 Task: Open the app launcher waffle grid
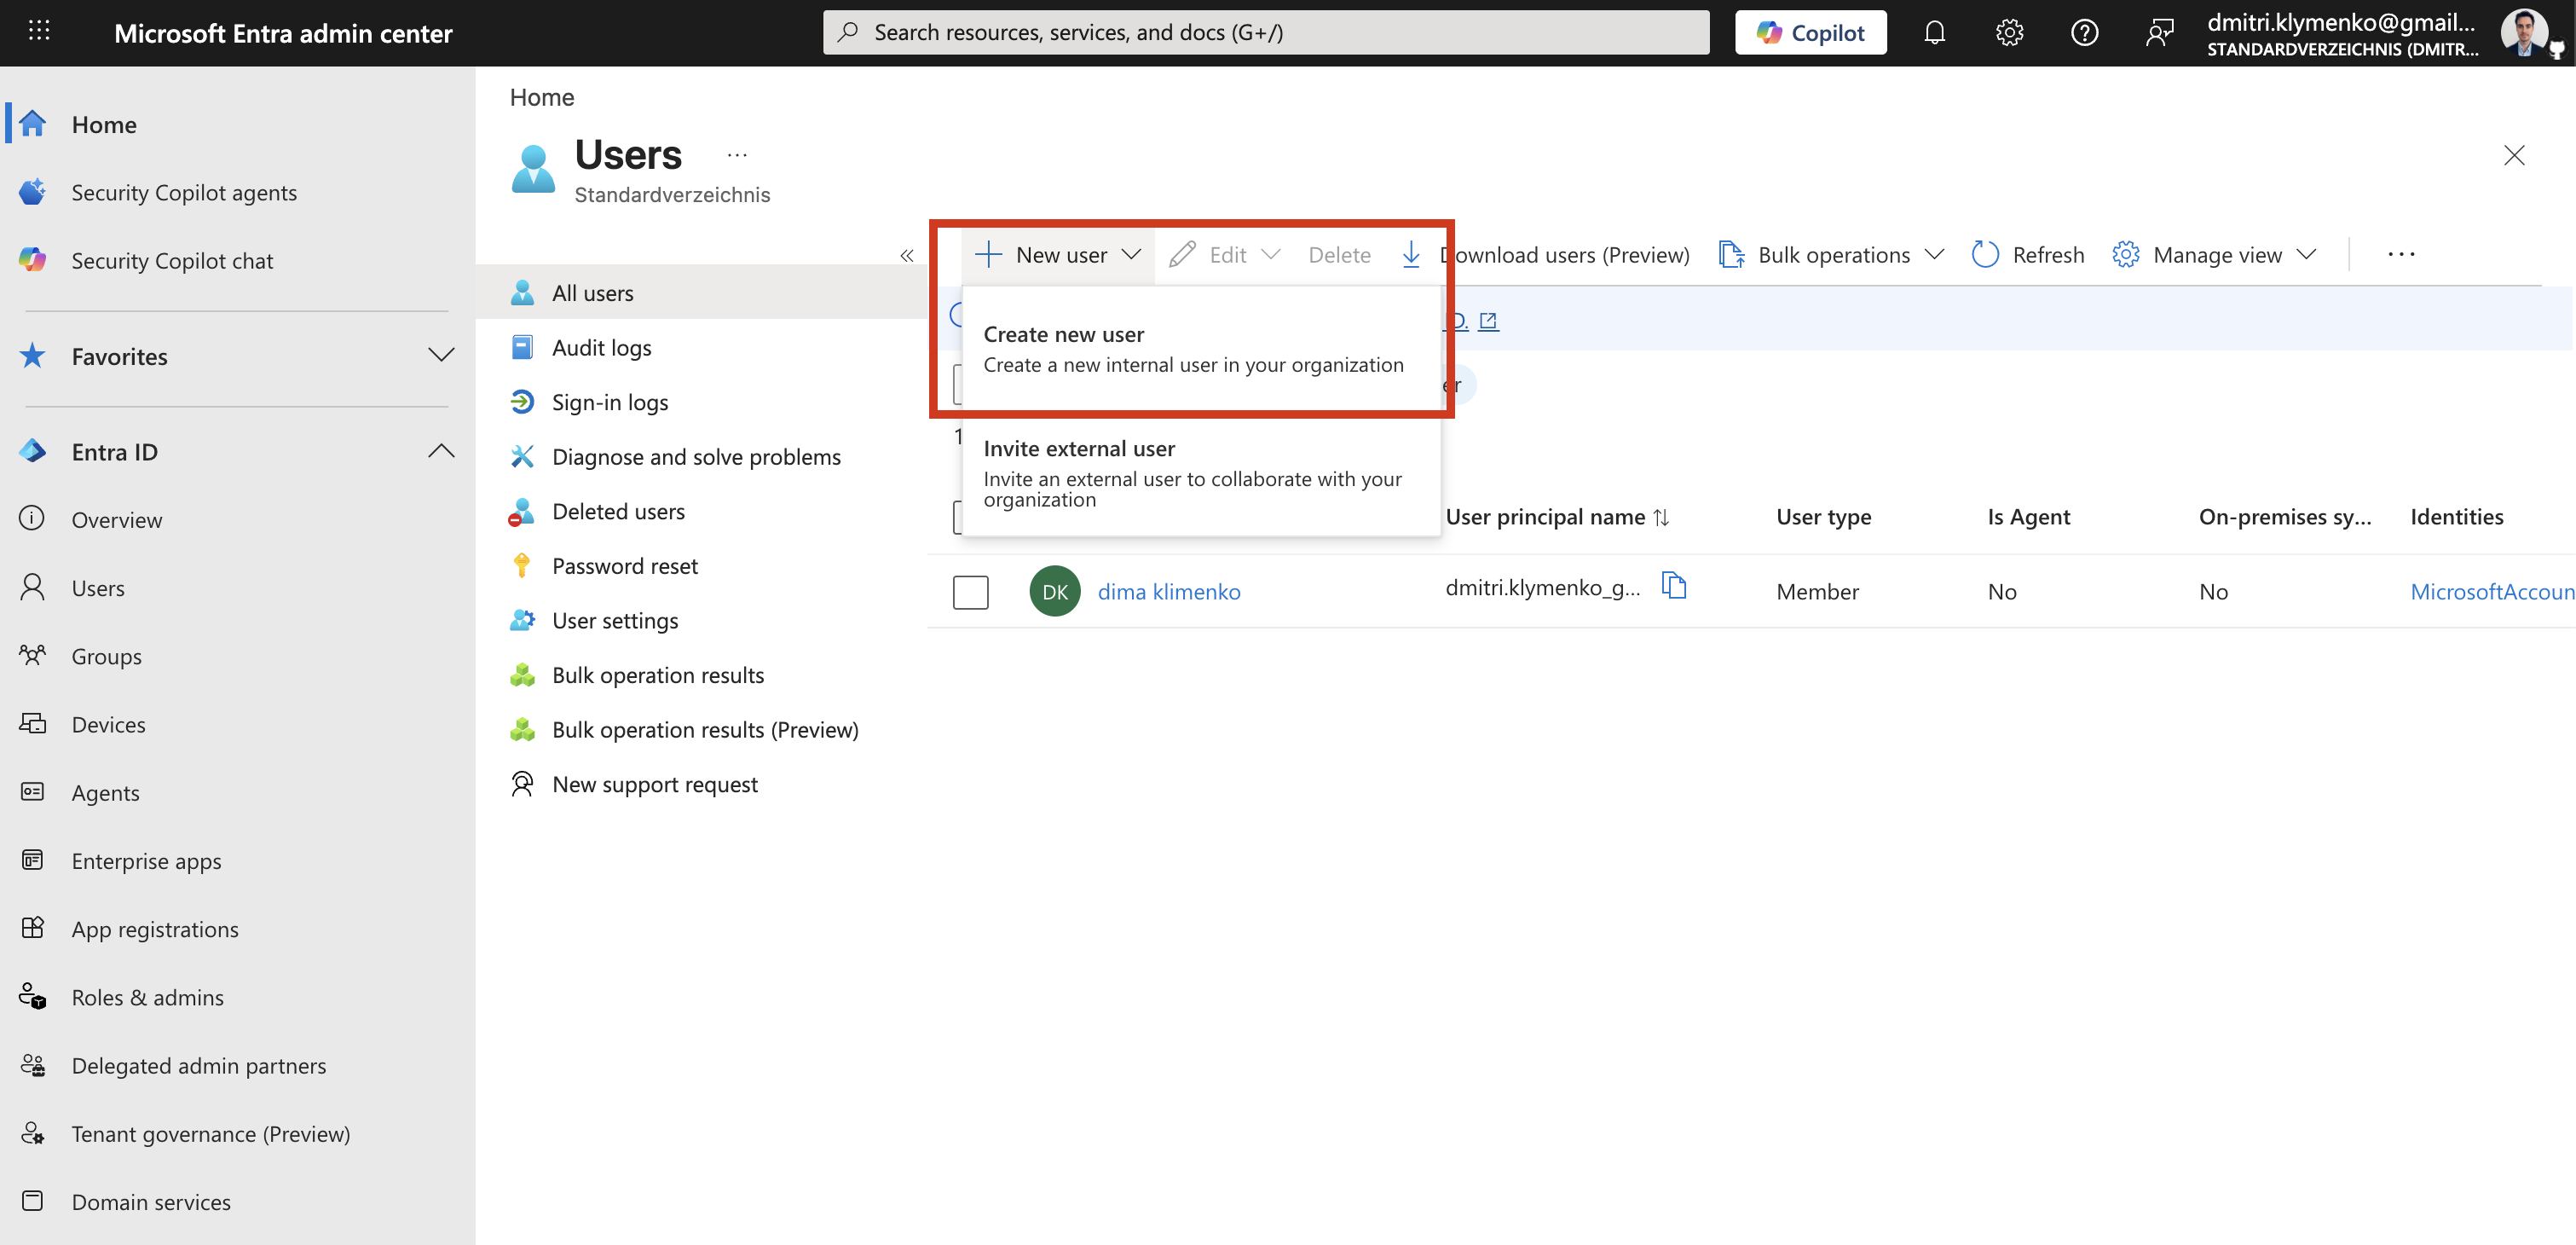point(39,32)
